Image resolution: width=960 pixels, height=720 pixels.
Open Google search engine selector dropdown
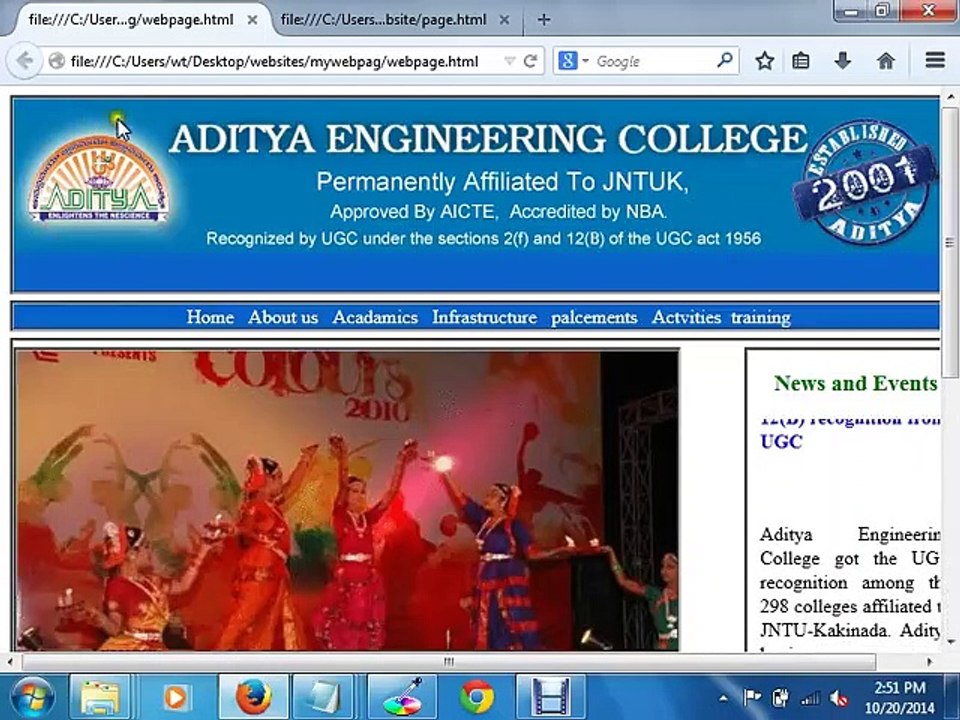pyautogui.click(x=574, y=61)
